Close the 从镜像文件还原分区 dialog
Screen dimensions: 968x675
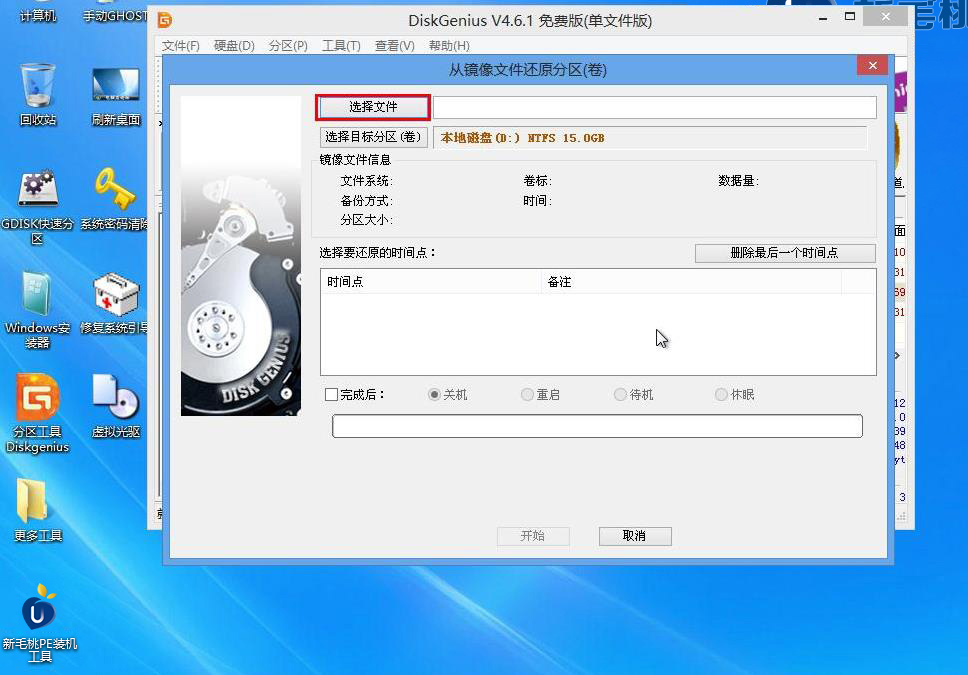tap(872, 65)
